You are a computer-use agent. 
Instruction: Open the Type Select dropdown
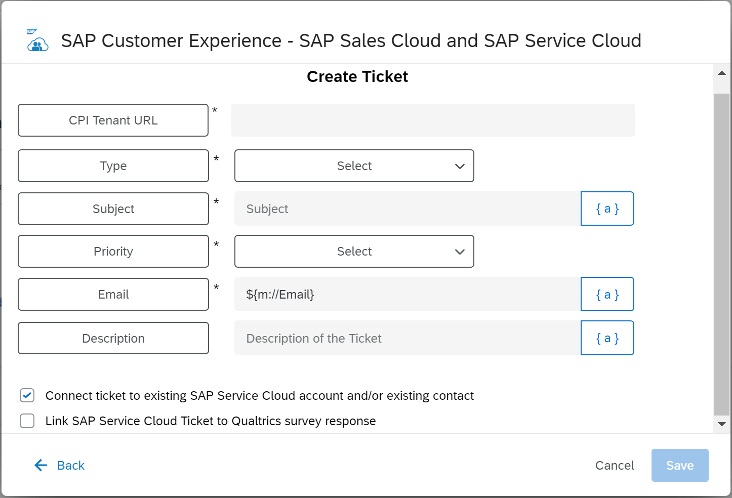point(354,166)
